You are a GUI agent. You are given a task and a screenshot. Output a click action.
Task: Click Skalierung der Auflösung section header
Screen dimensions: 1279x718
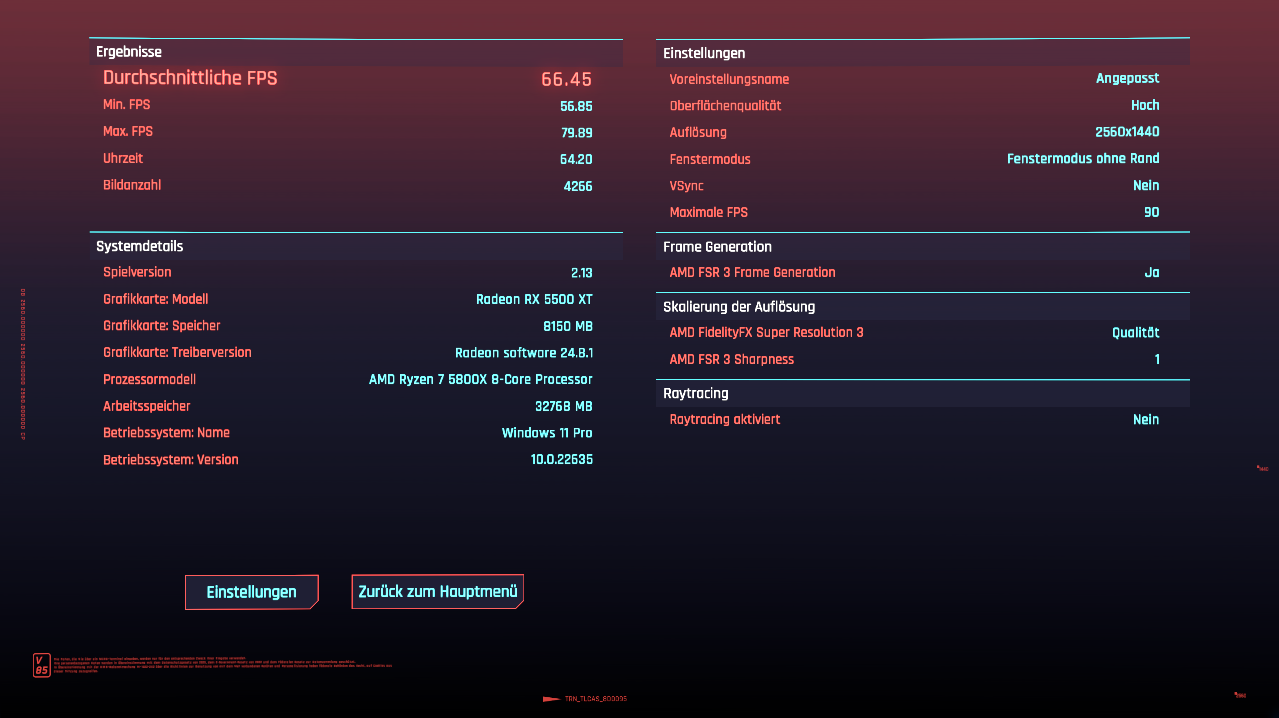tap(923, 307)
